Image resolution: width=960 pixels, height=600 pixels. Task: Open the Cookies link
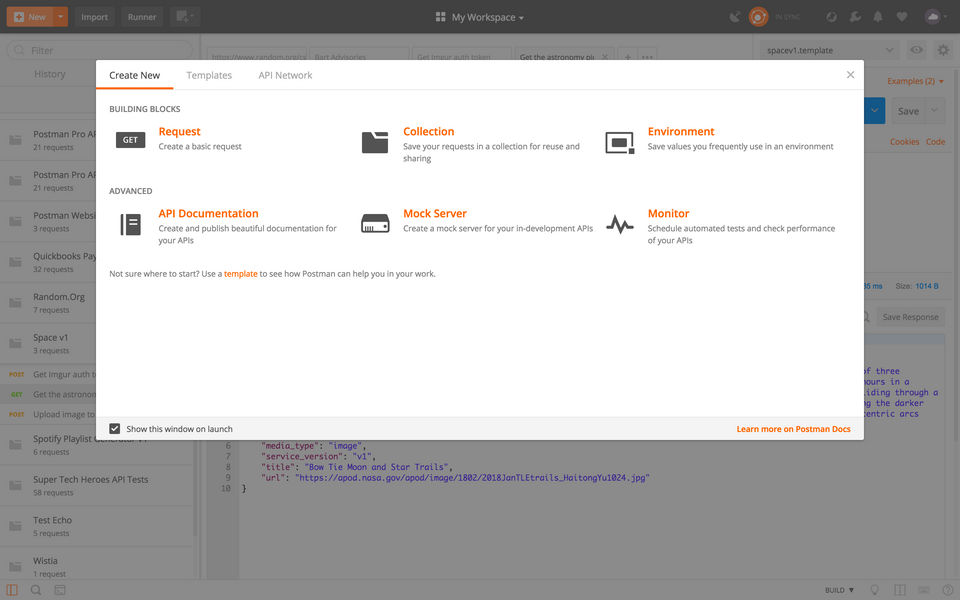click(x=904, y=141)
